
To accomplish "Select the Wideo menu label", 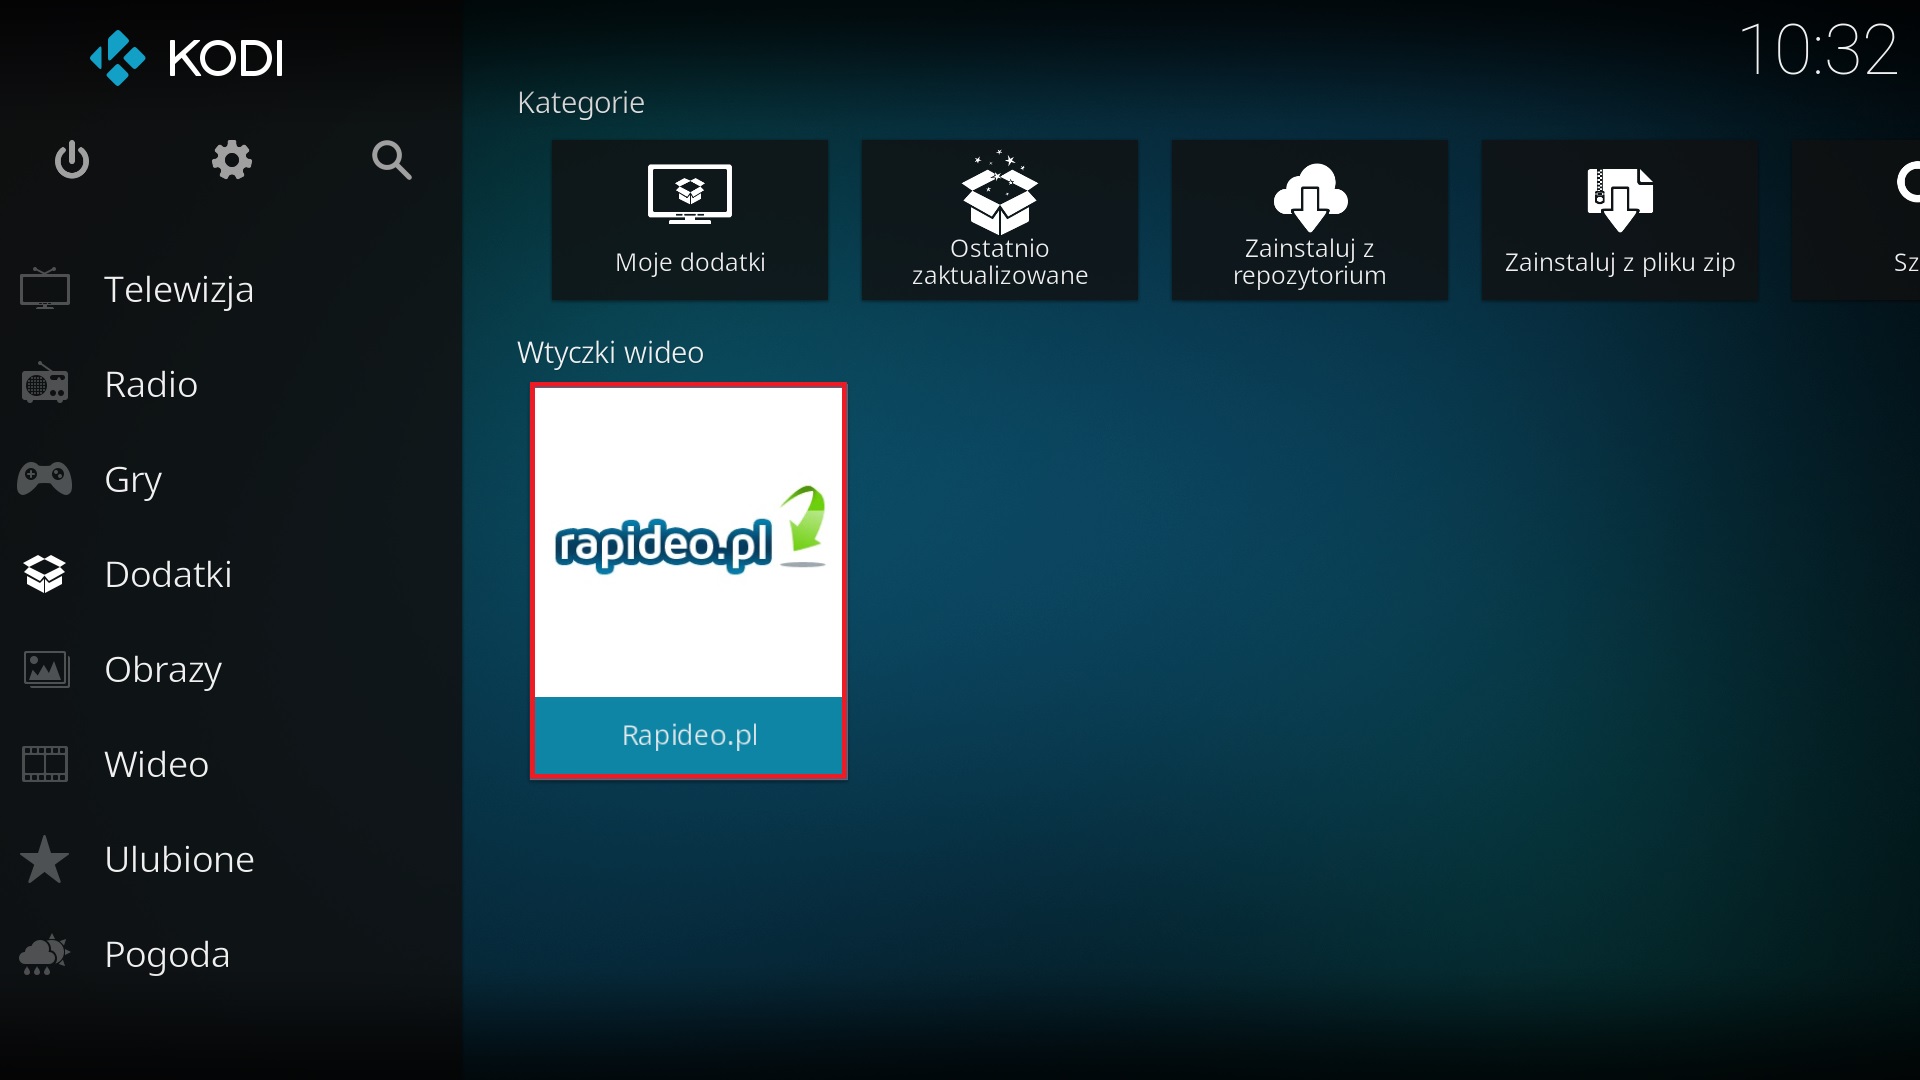I will coord(157,764).
